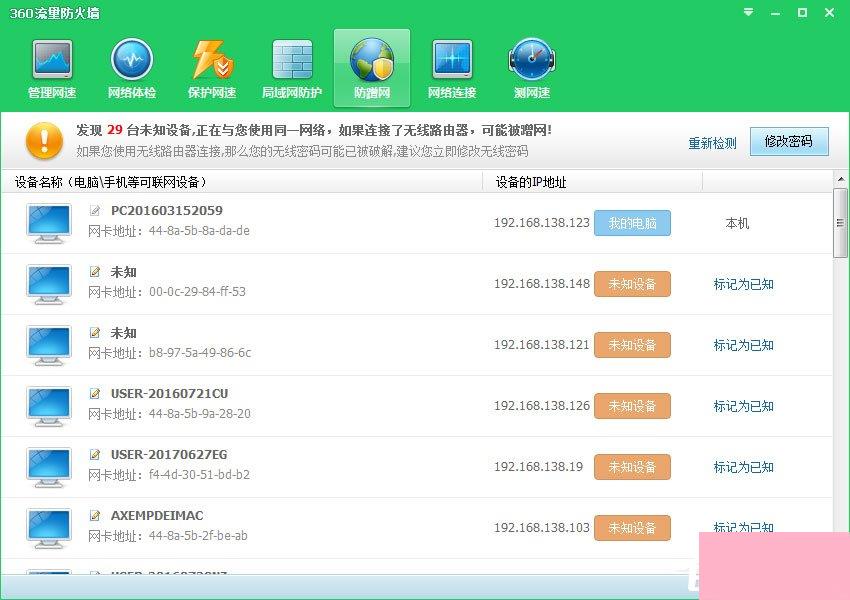
Task: Click computer icon of PC201603152059 row
Action: pyautogui.click(x=49, y=223)
